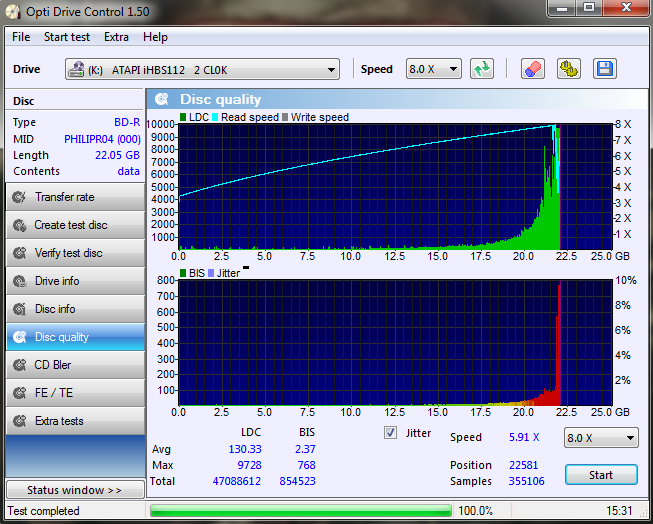
Task: Click the Opti Drive Control title bar icon
Action: coord(13,12)
